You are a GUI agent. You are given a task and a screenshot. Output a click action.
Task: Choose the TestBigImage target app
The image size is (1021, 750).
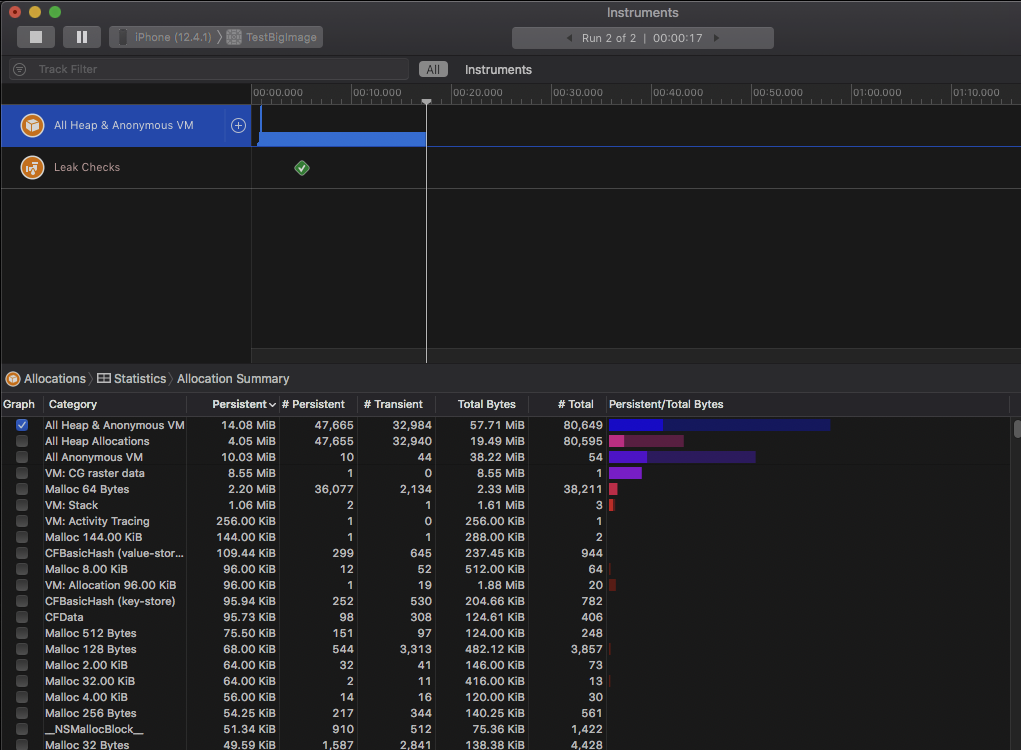[x=272, y=37]
